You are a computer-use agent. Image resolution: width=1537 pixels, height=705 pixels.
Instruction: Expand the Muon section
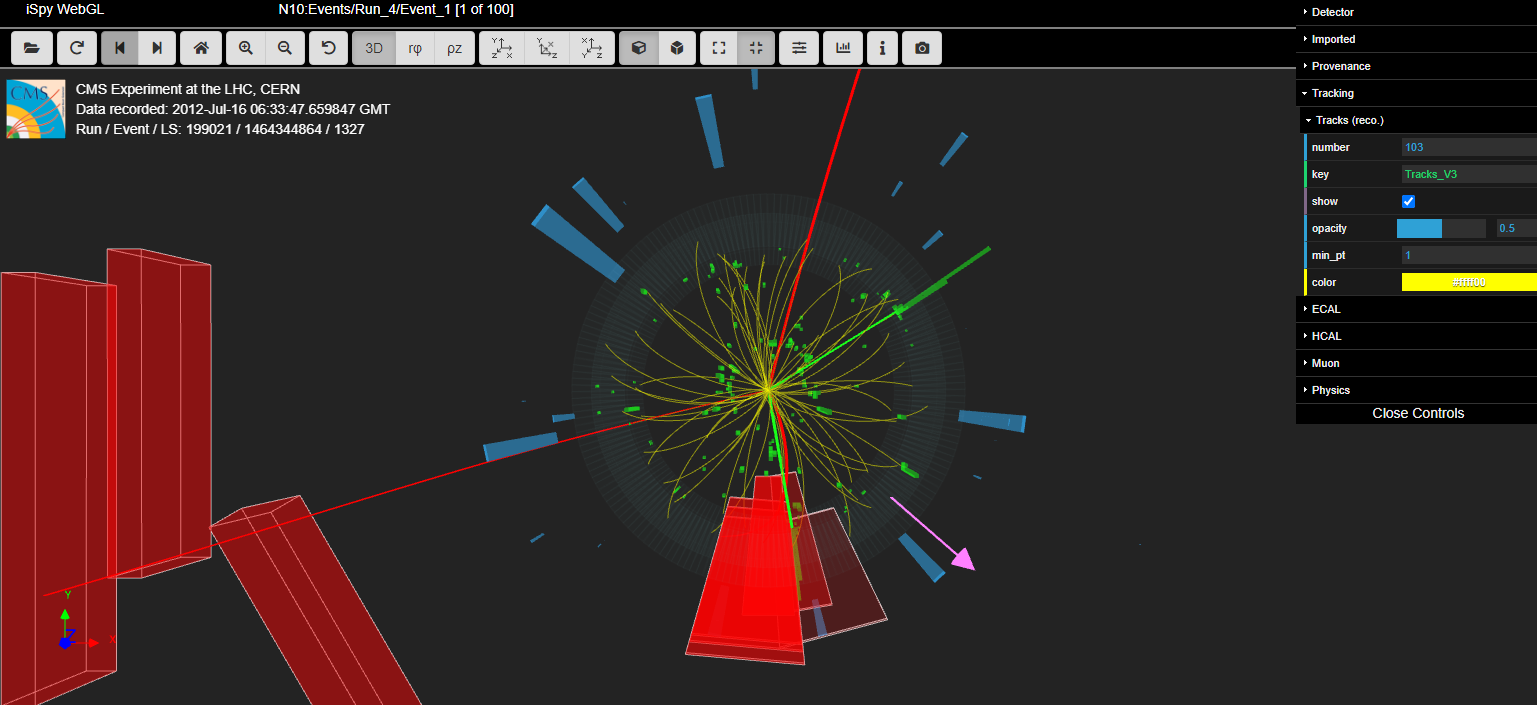coord(1325,363)
